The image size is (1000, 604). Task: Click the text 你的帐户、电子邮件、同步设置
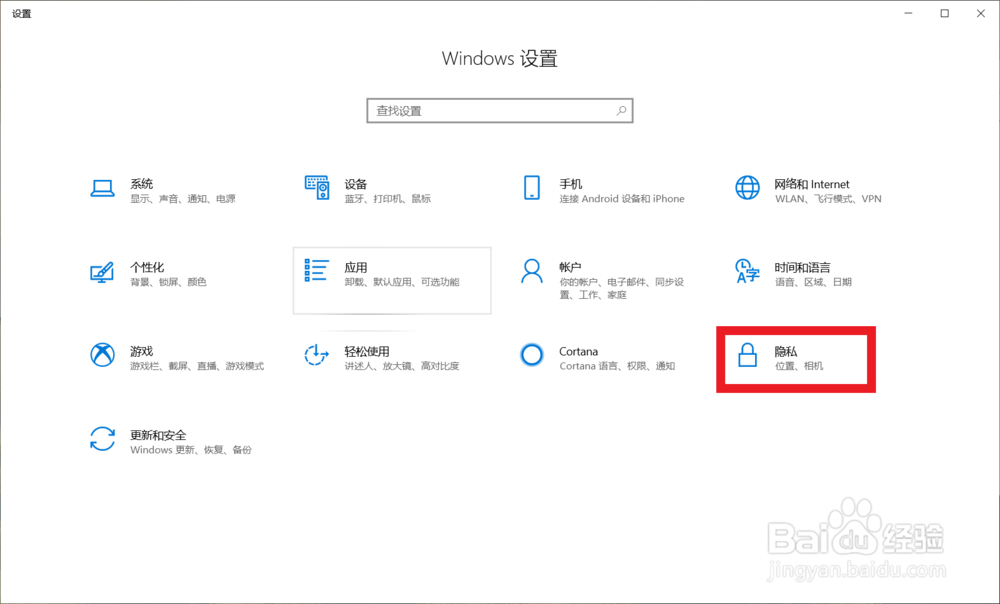pyautogui.click(x=622, y=288)
